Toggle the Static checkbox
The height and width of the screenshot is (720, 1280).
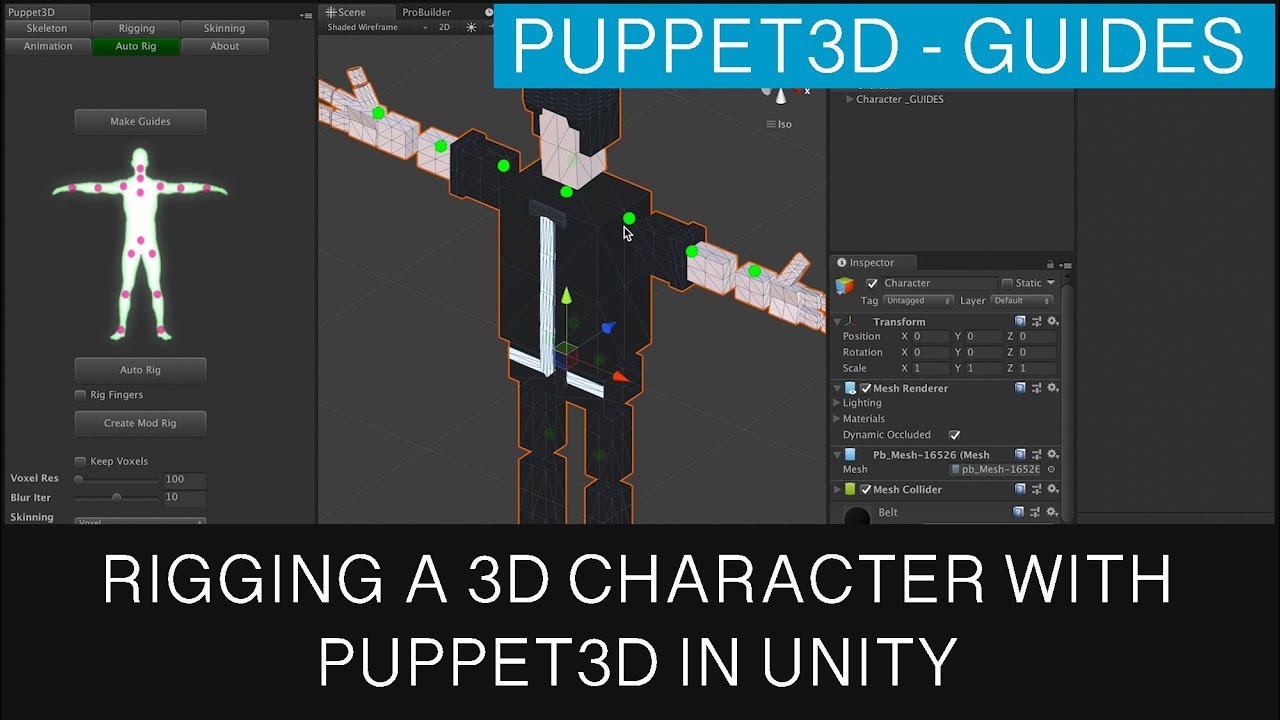click(x=1007, y=283)
